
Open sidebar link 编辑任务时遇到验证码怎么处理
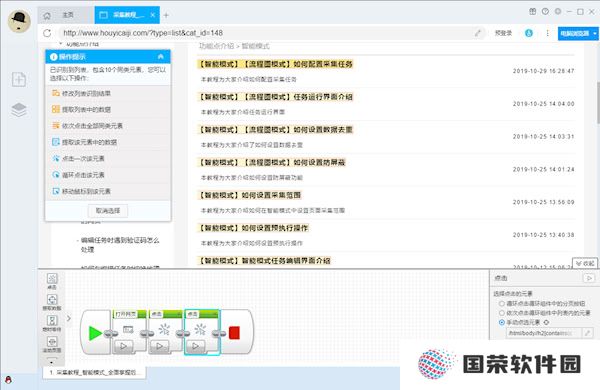[x=120, y=245]
